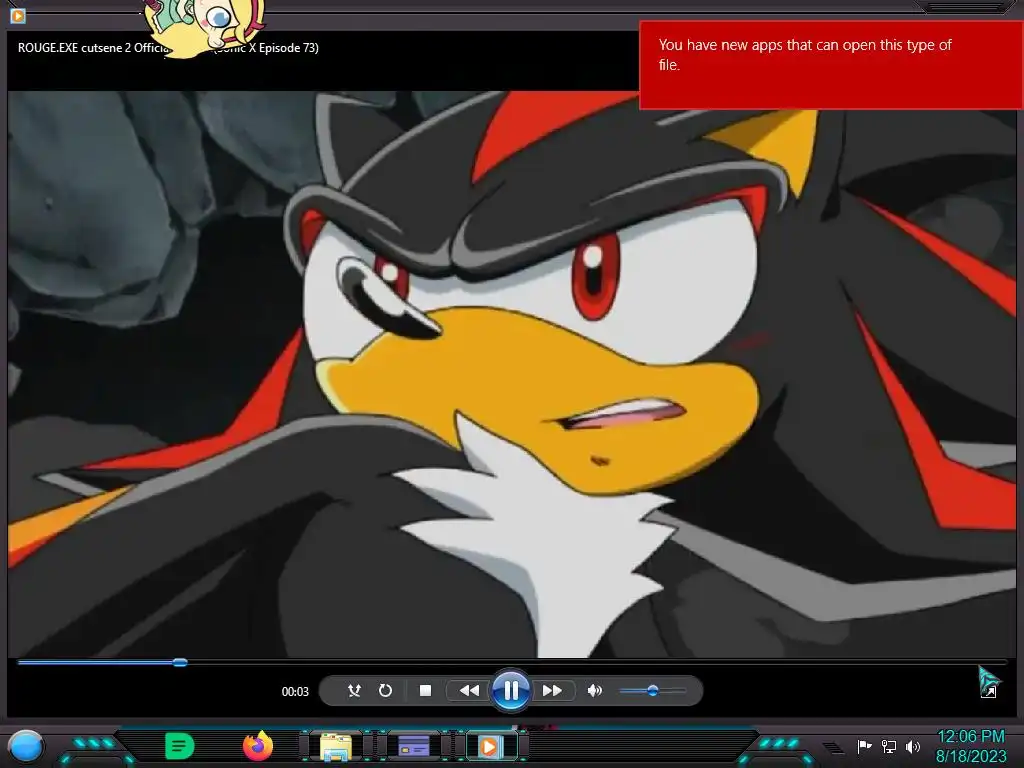Toggle repeat mode in the player
The image size is (1024, 768).
[385, 690]
